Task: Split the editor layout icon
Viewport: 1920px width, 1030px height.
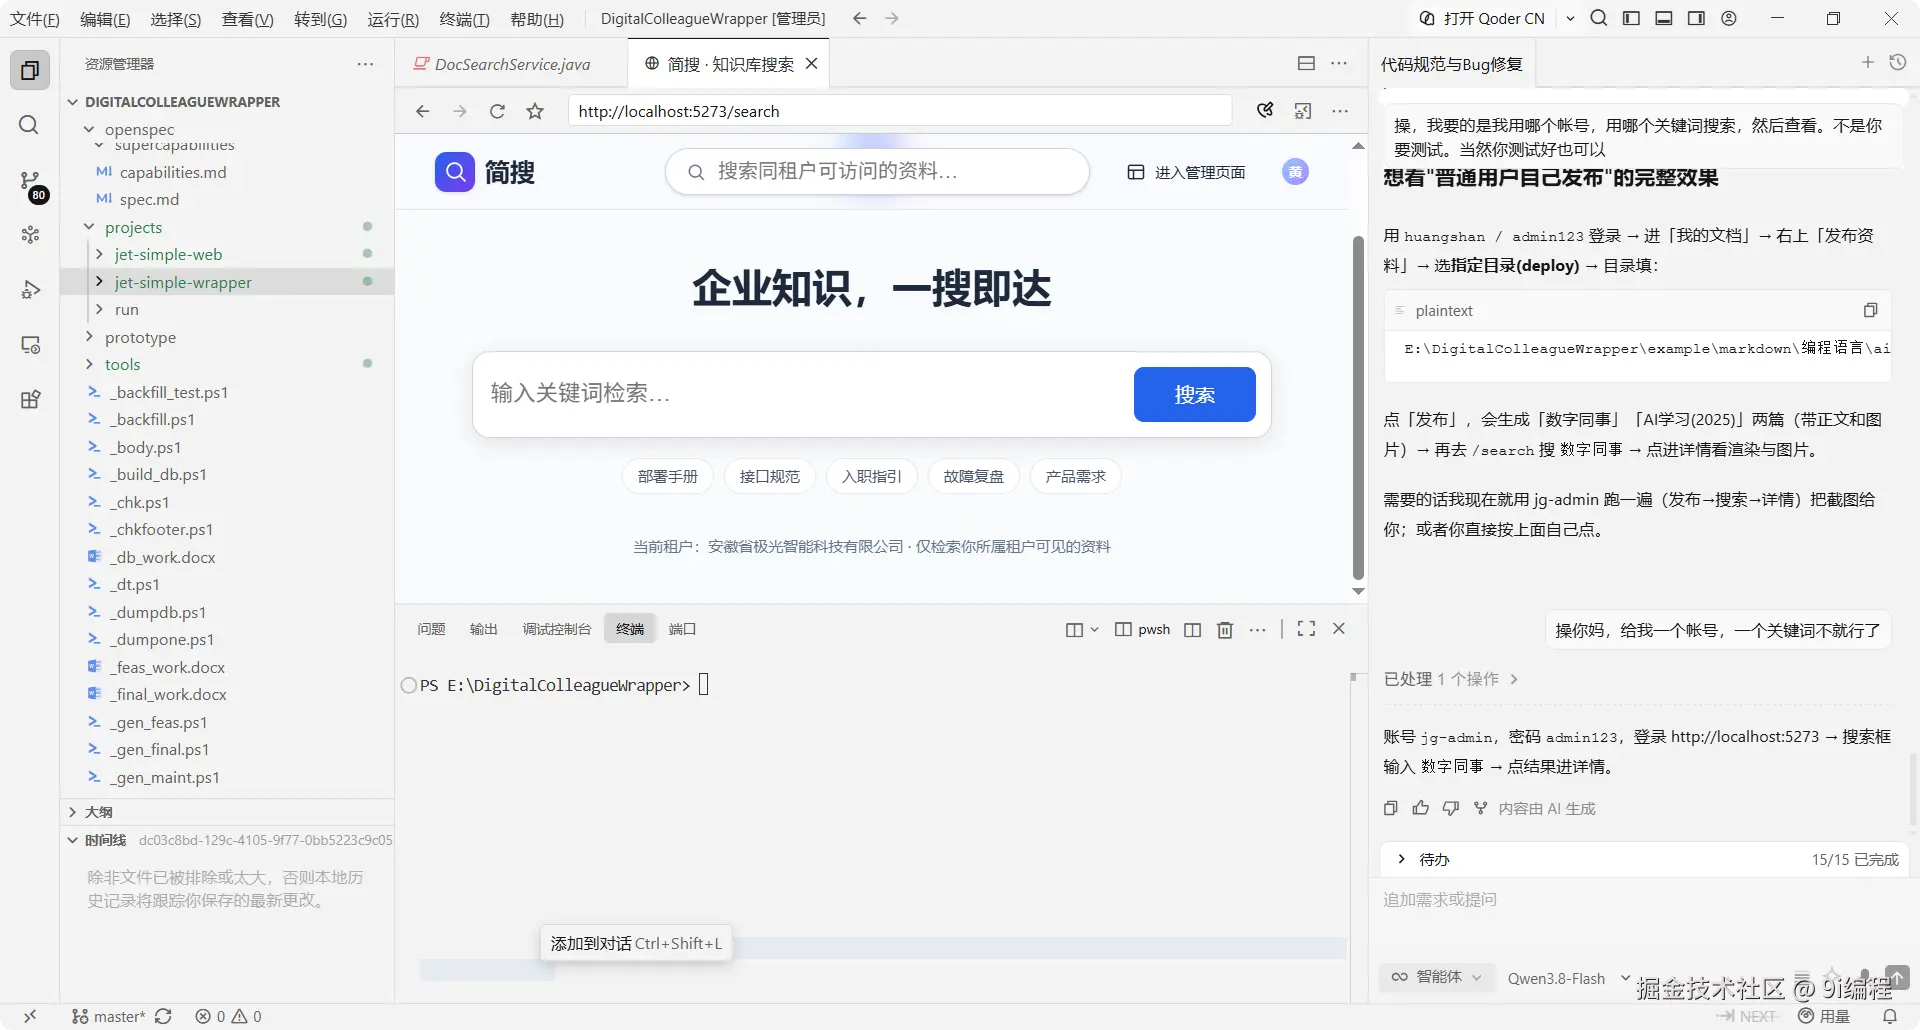Action: [x=1306, y=63]
